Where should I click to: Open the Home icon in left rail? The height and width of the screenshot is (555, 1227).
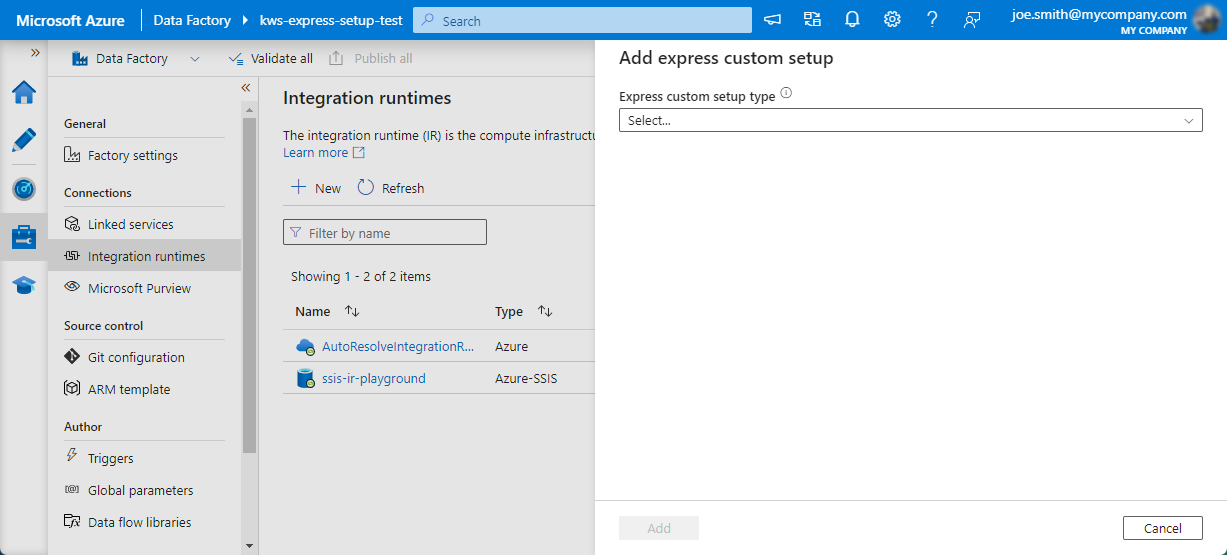coord(24,93)
